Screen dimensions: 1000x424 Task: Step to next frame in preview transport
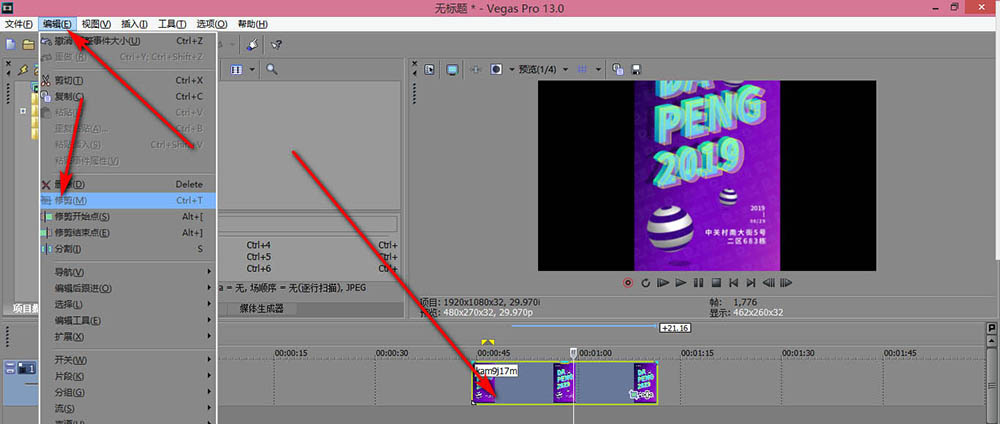pyautogui.click(x=786, y=282)
